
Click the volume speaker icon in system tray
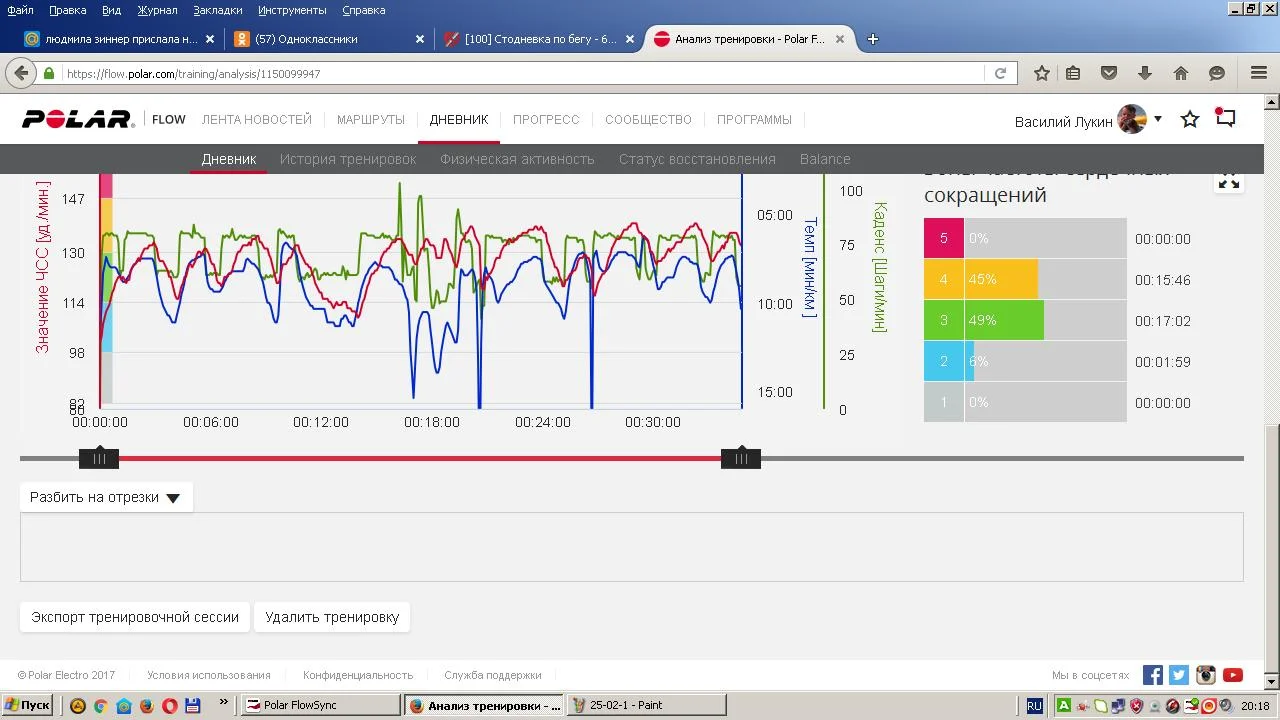[1228, 705]
